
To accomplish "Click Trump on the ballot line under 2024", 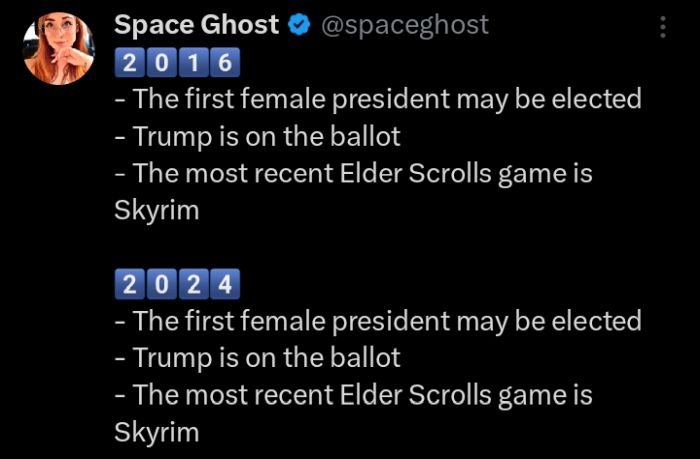I will [x=258, y=358].
